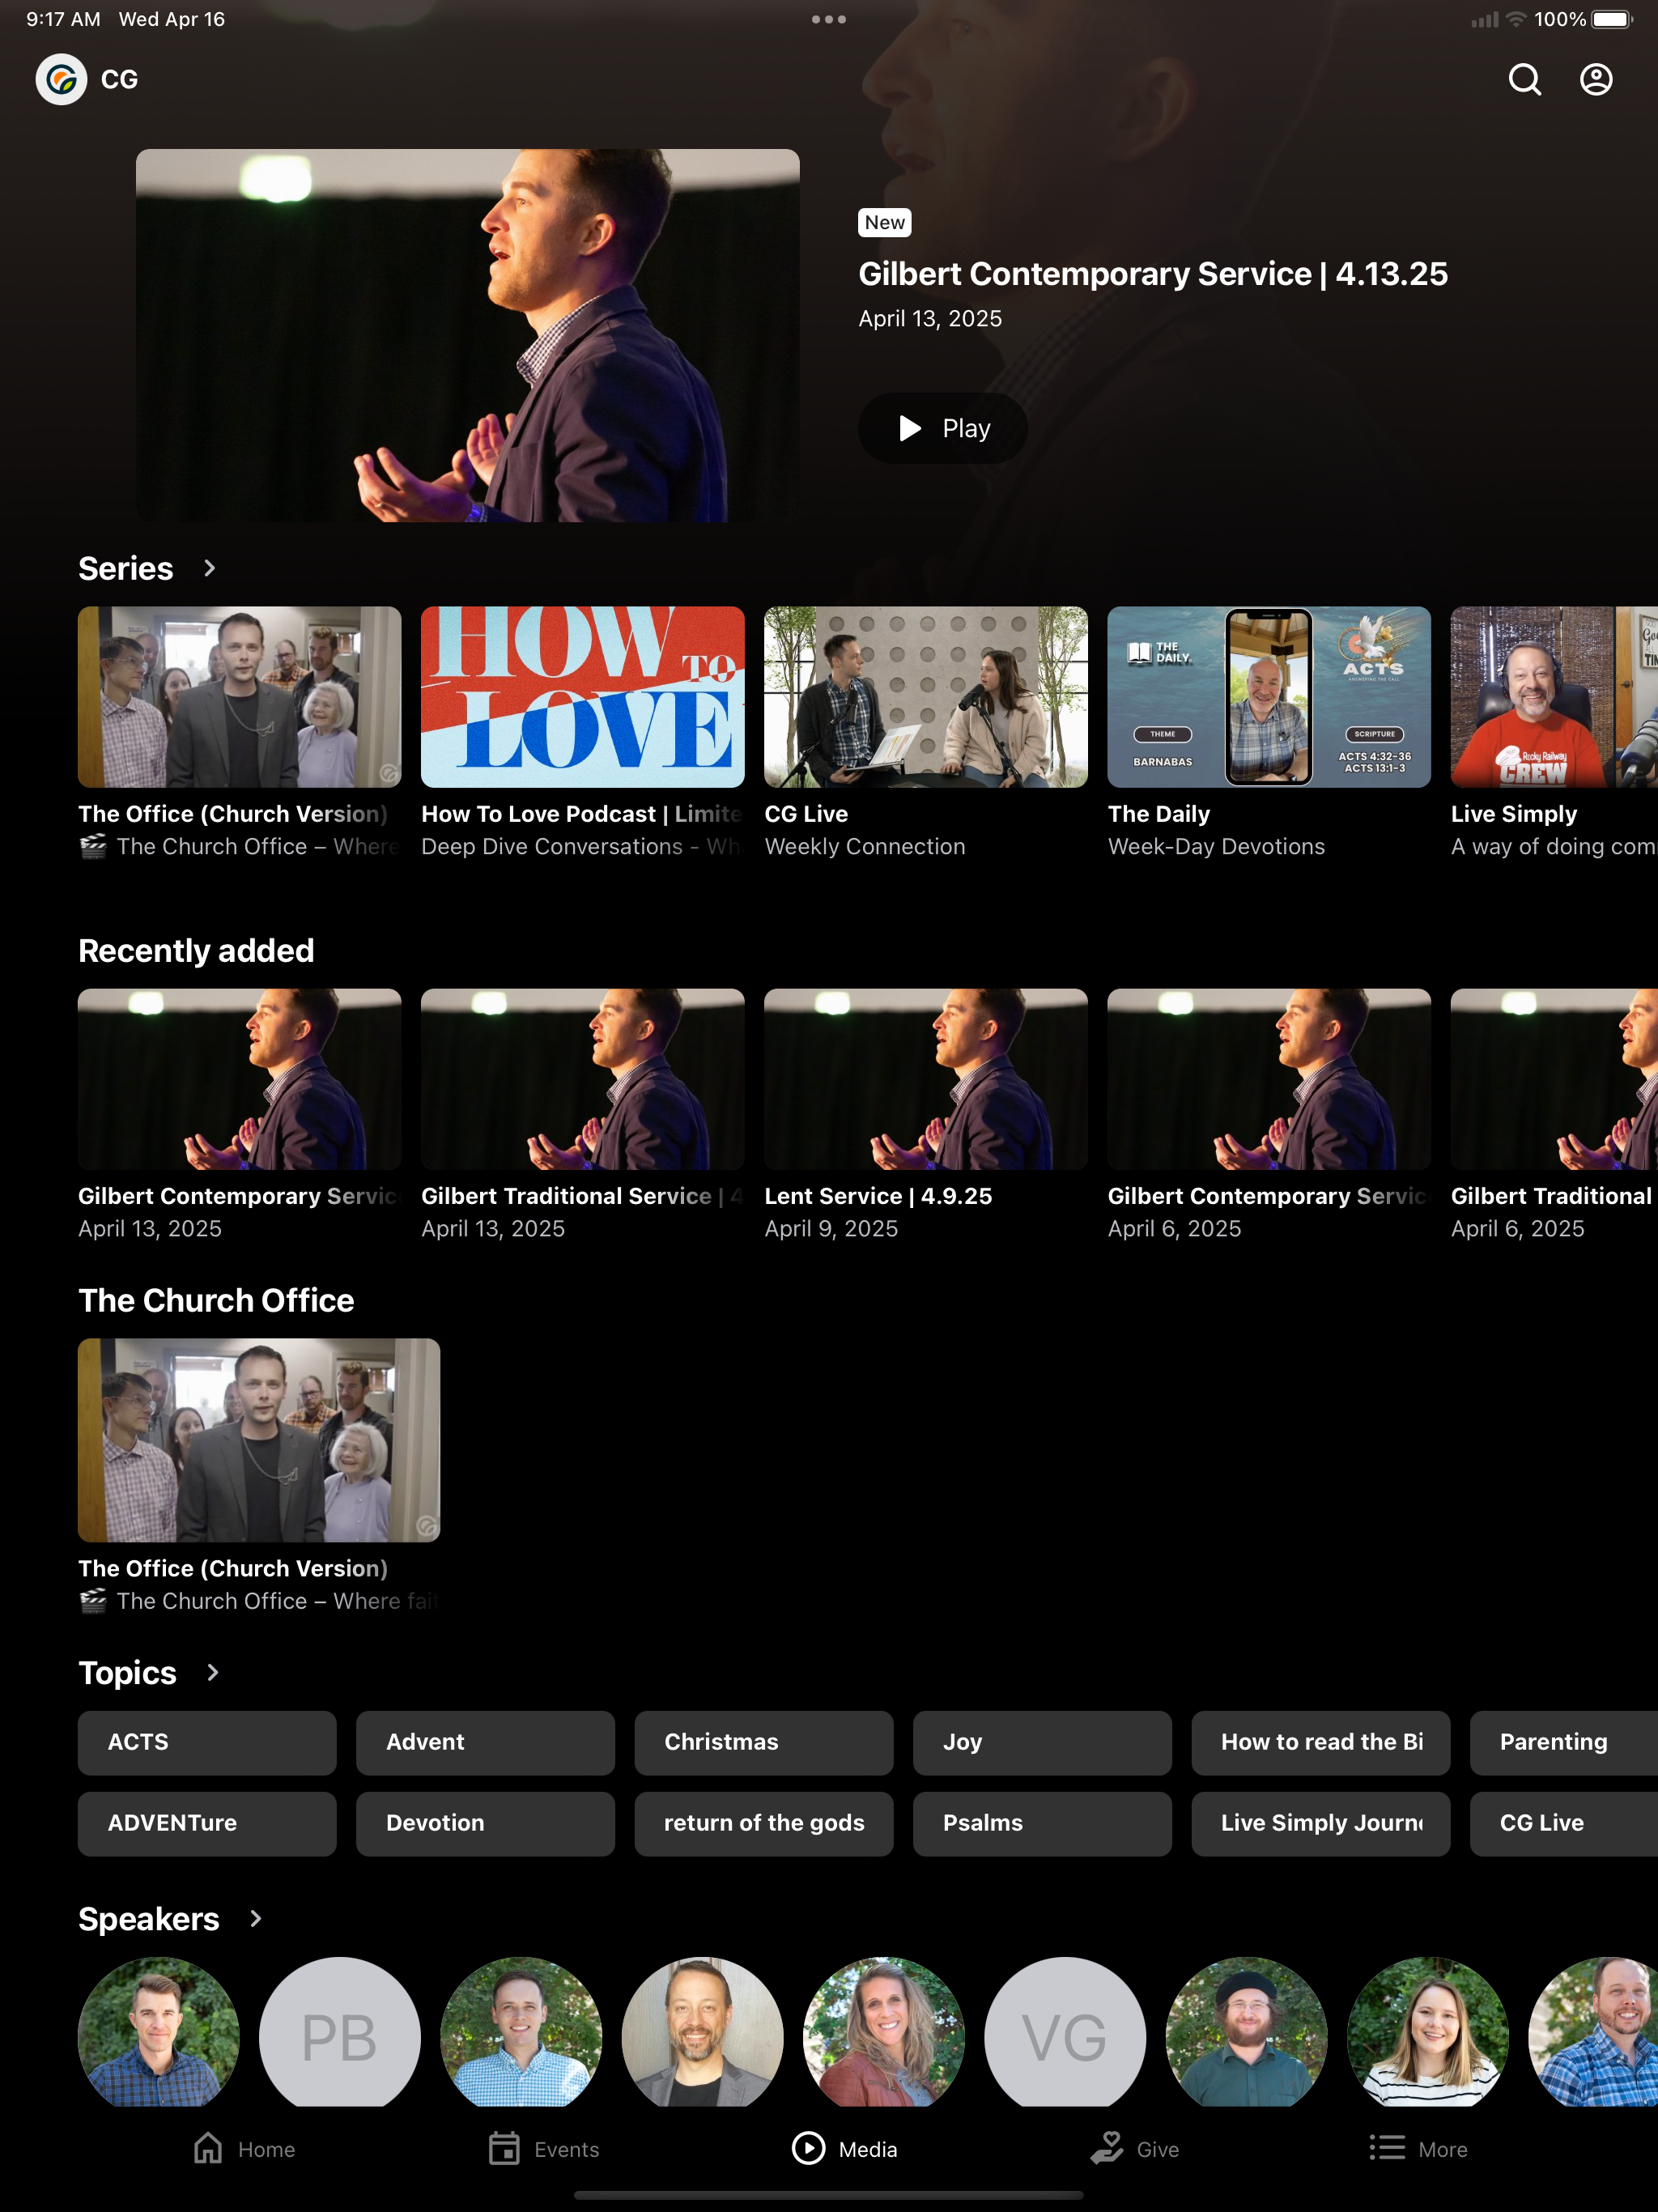Open How To Love Podcast series
This screenshot has width=1658, height=2212.
[x=583, y=697]
